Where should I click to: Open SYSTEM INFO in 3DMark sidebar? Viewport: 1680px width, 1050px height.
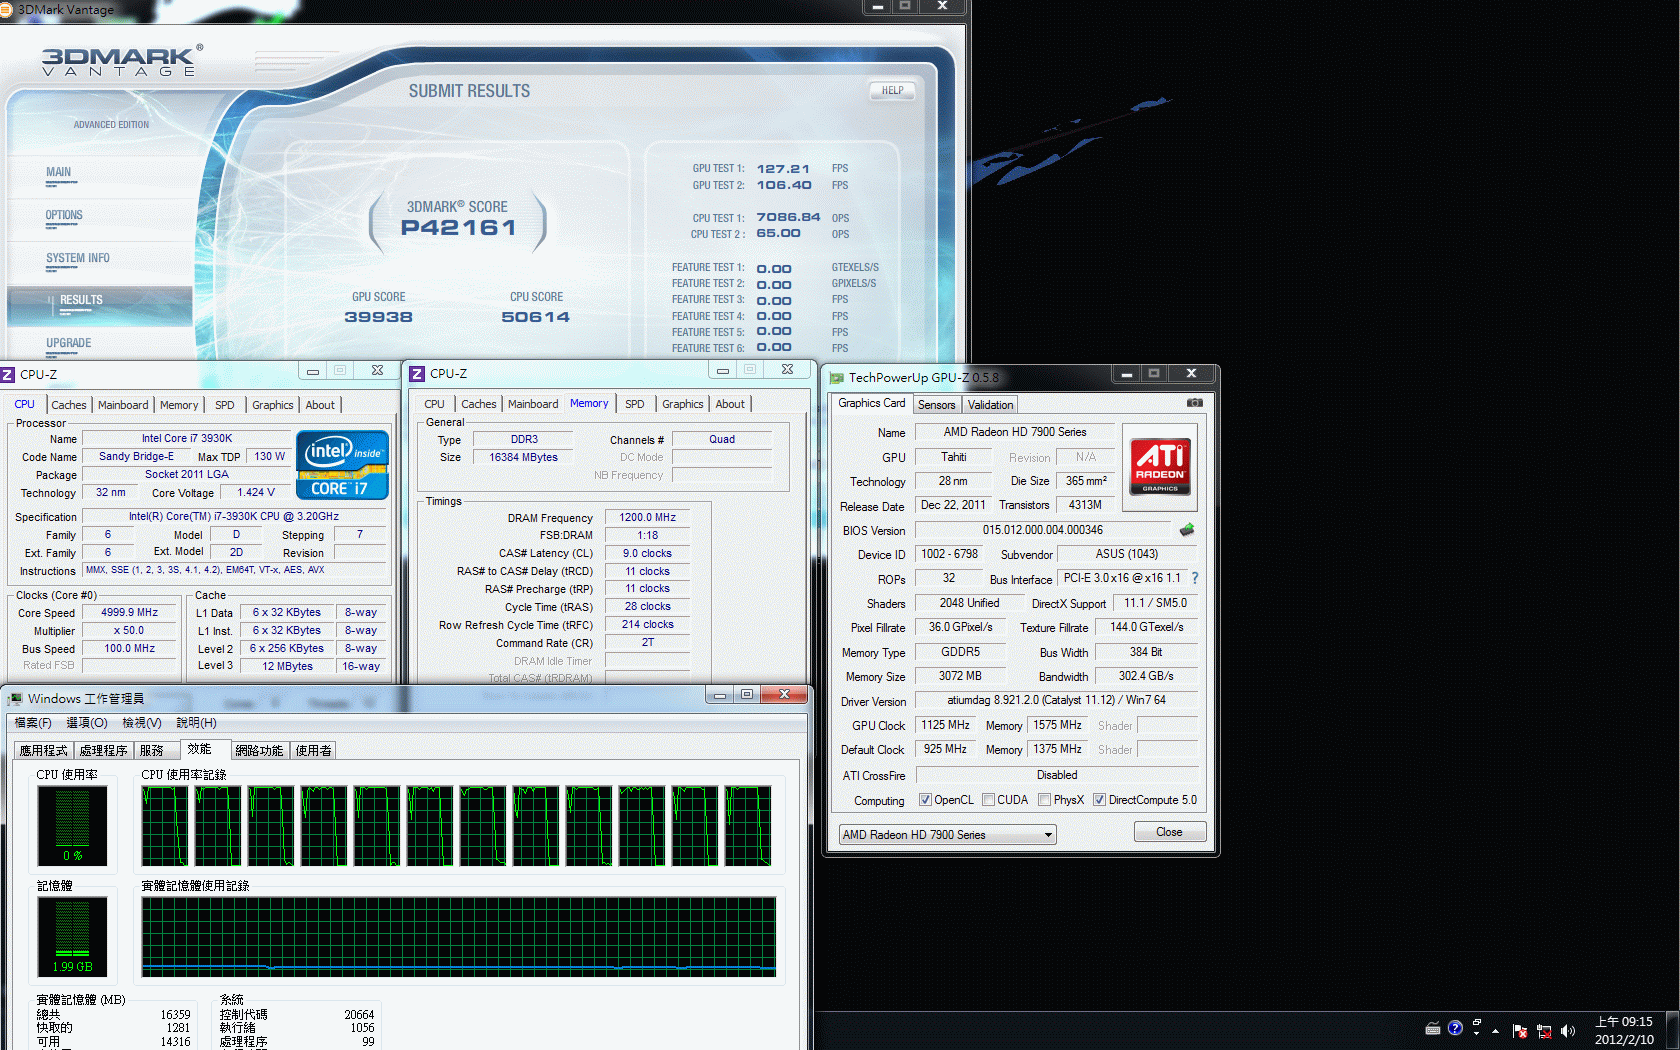tap(78, 259)
